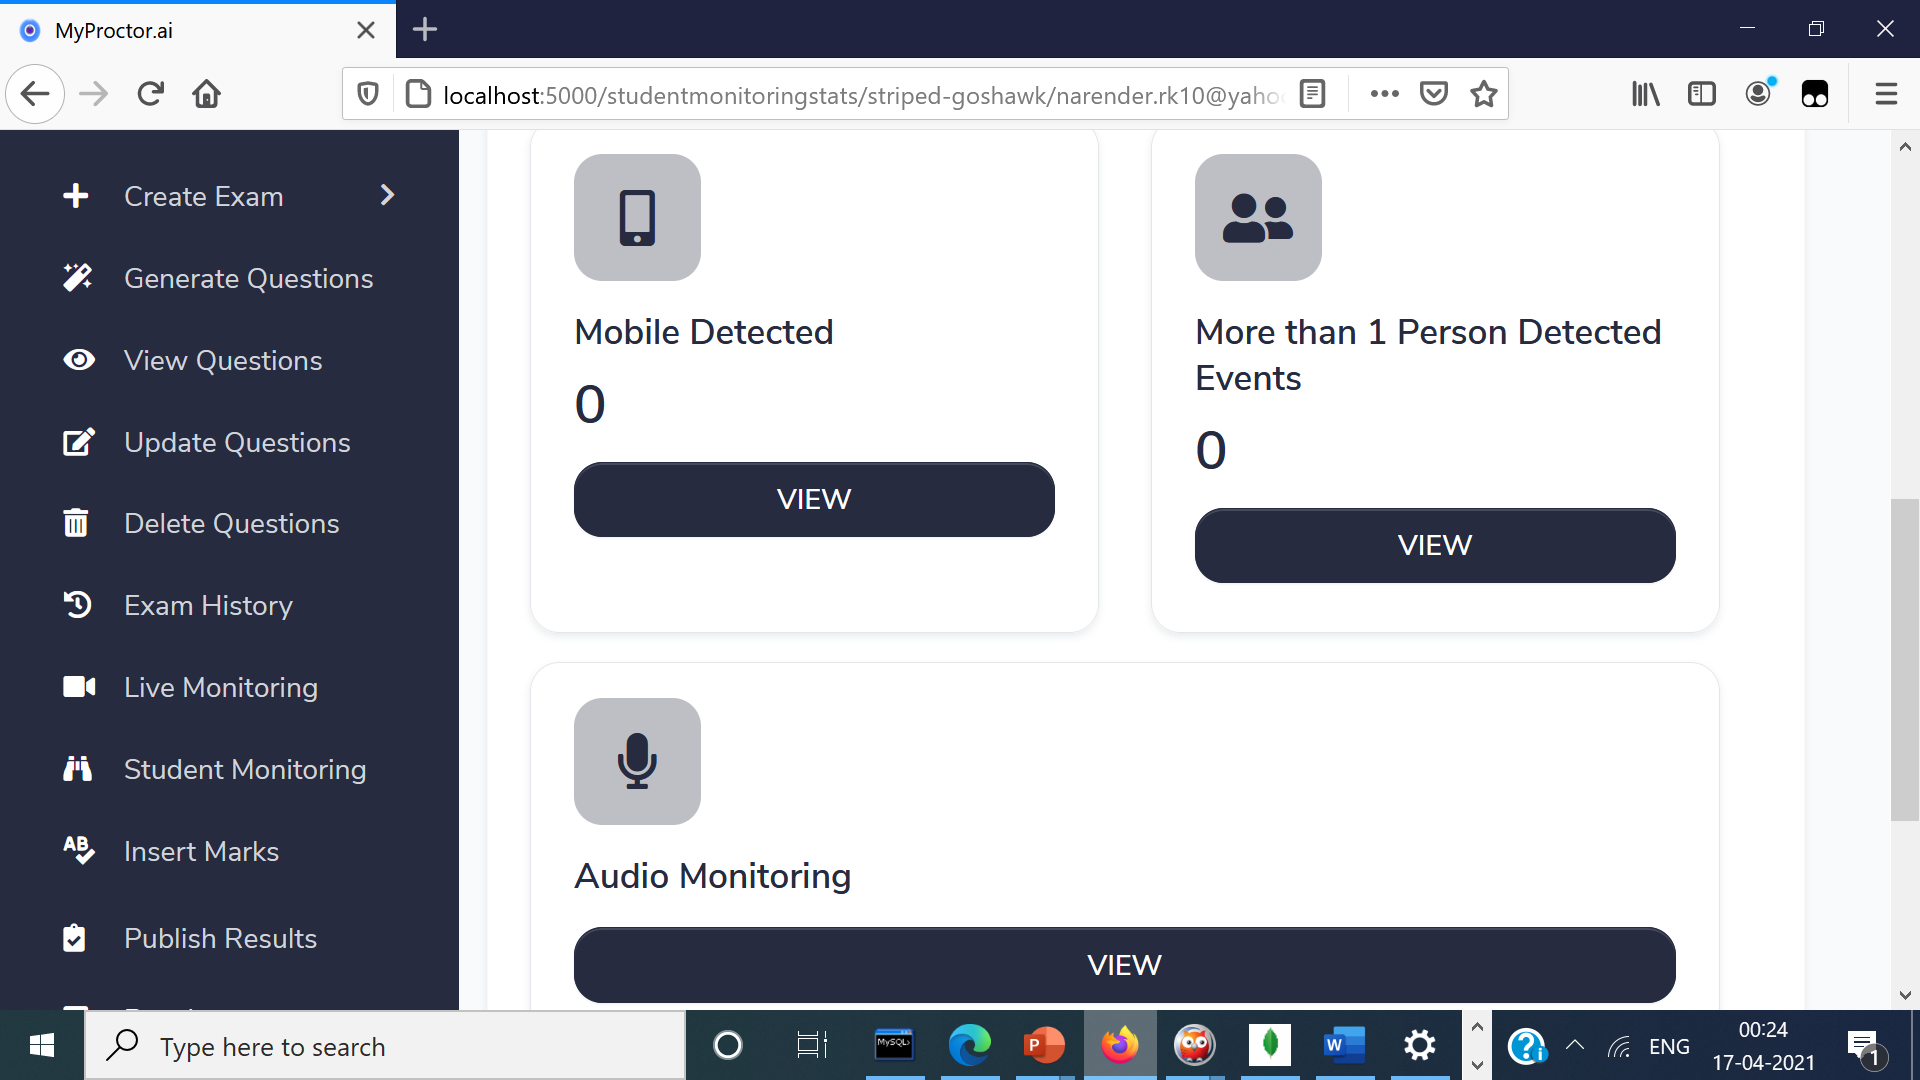
Task: Toggle Firefox reader view icon
Action: point(1312,94)
